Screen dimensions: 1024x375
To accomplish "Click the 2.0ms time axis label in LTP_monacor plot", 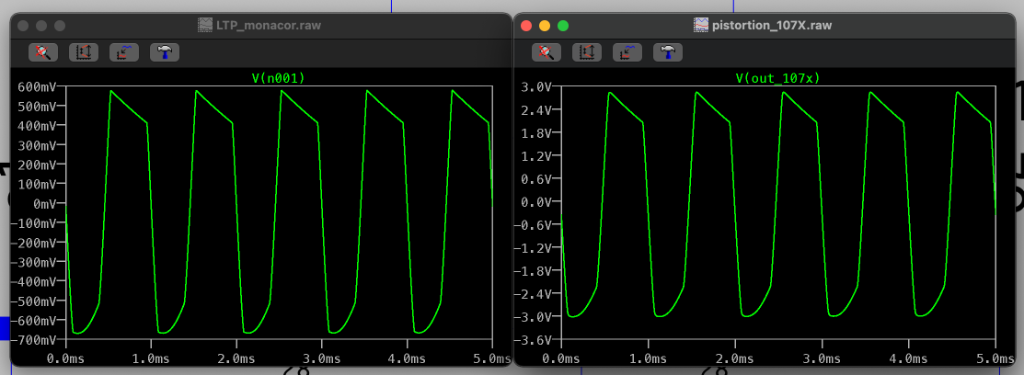I will (x=236, y=359).
